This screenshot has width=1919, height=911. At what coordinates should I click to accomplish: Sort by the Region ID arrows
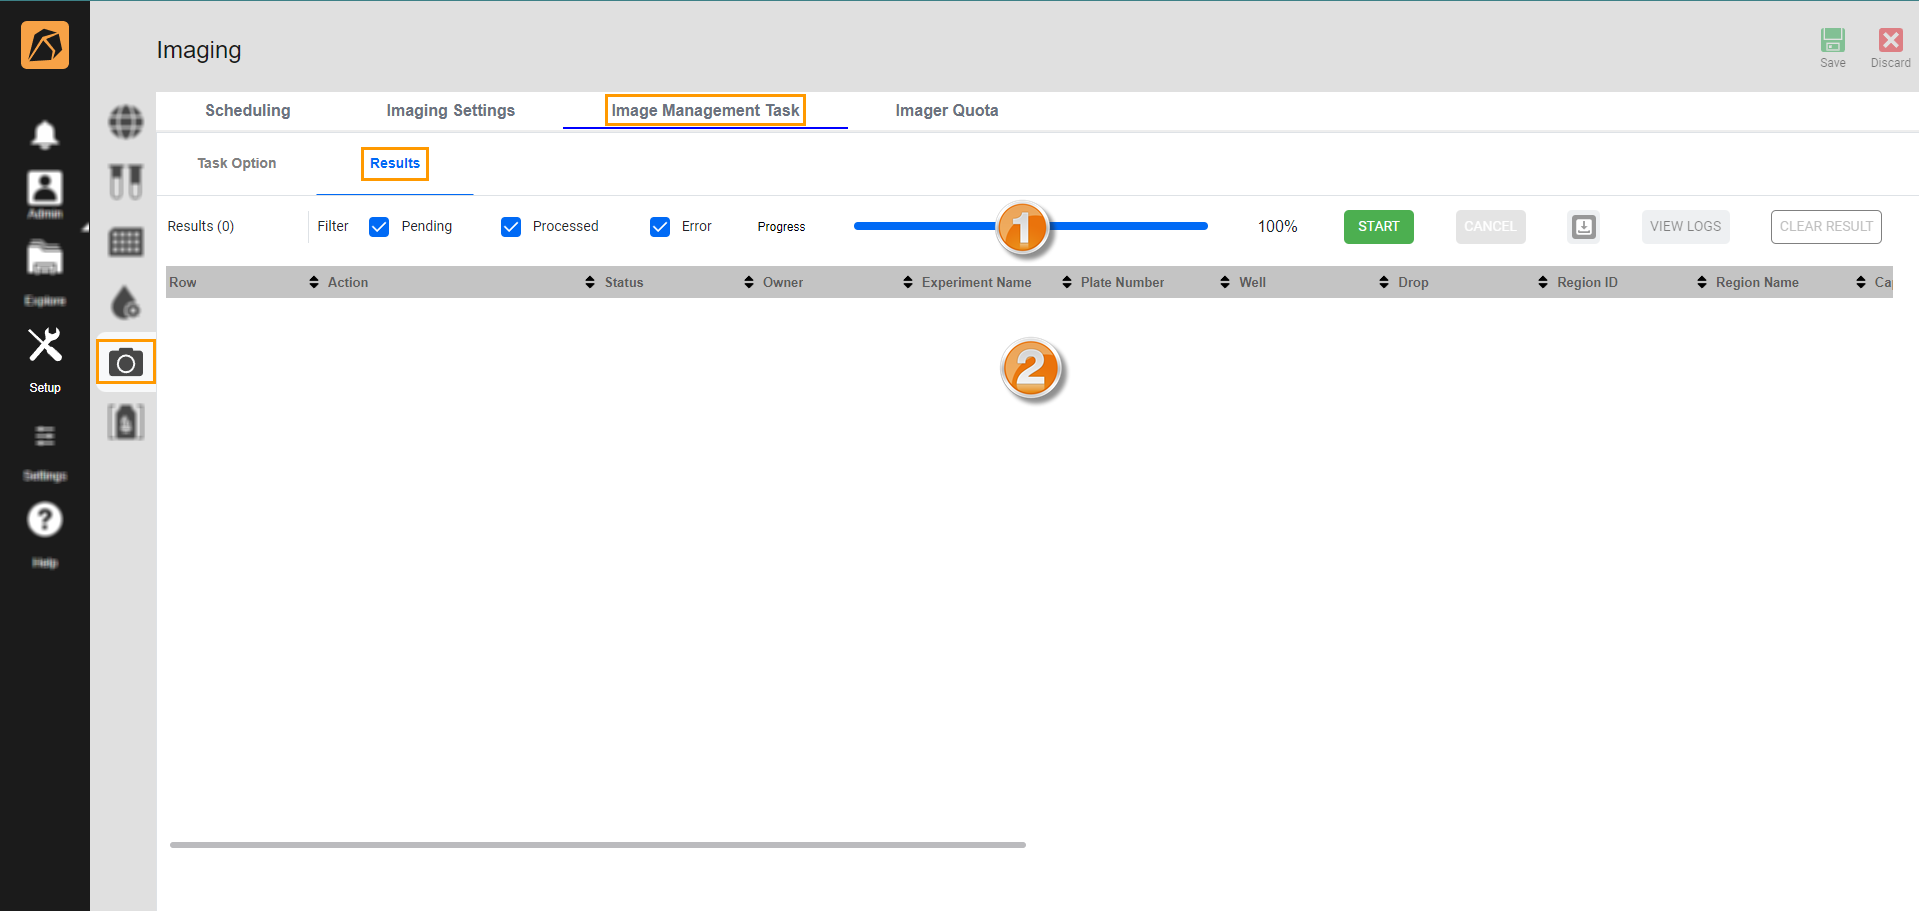[x=1543, y=283]
